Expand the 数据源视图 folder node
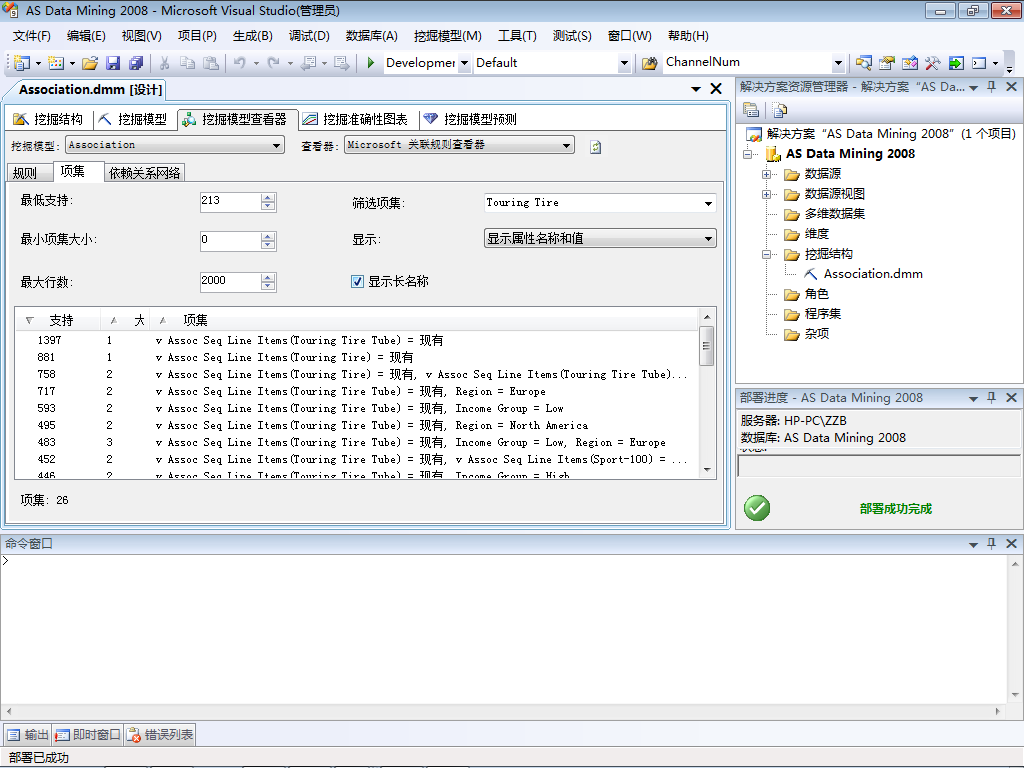 click(766, 195)
